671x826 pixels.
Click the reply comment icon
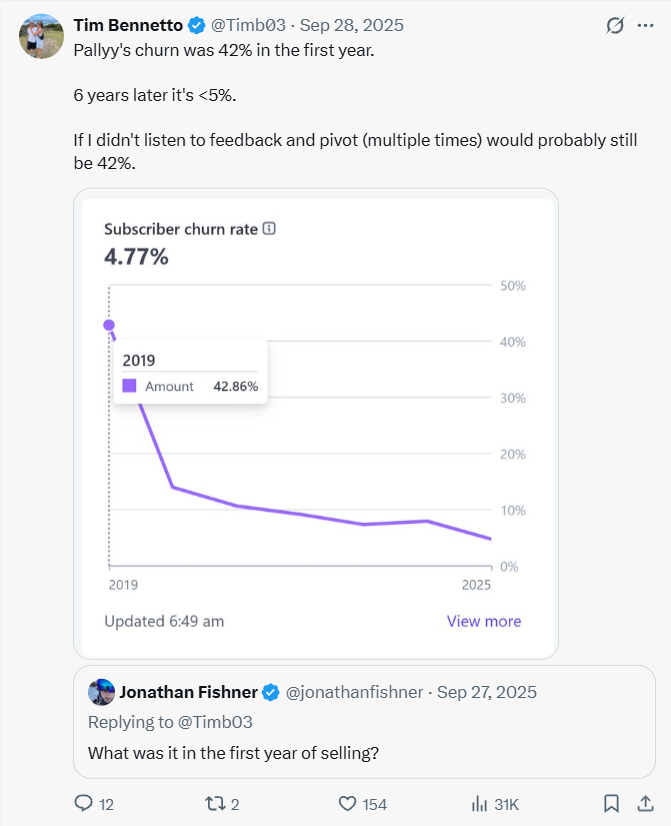coord(84,803)
